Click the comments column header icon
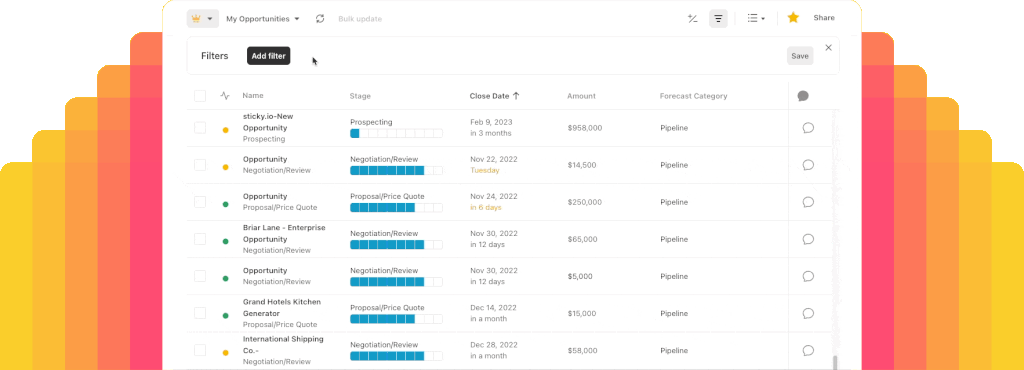 point(803,96)
